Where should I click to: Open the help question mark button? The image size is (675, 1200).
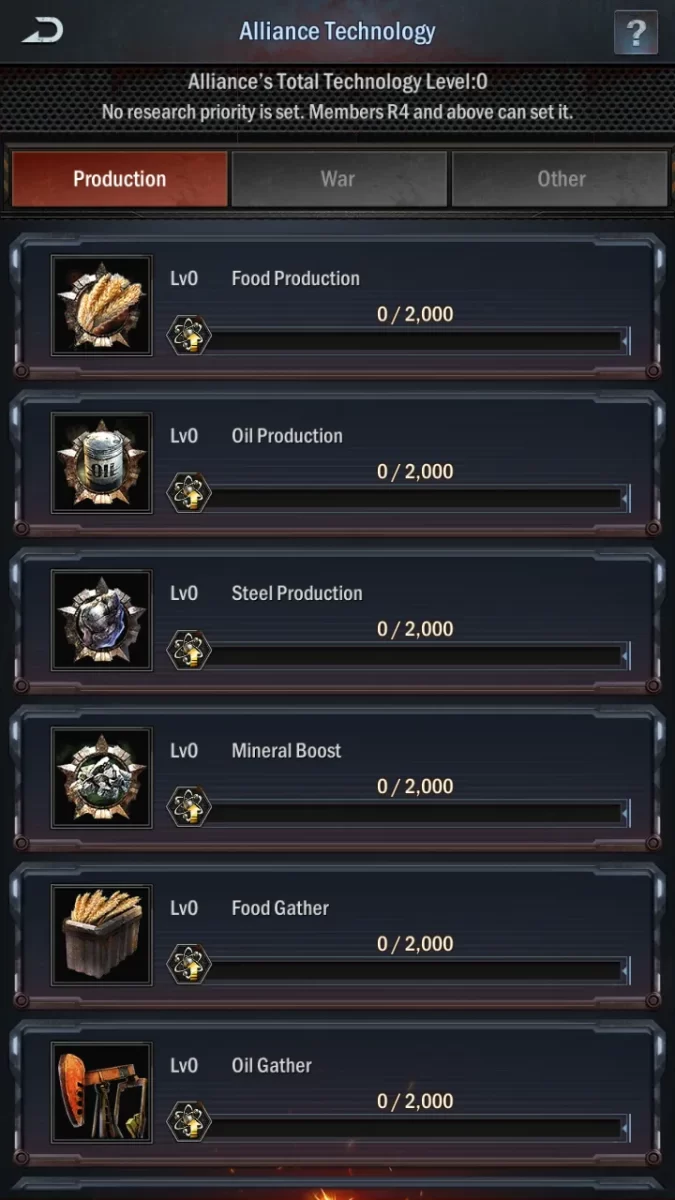point(635,32)
